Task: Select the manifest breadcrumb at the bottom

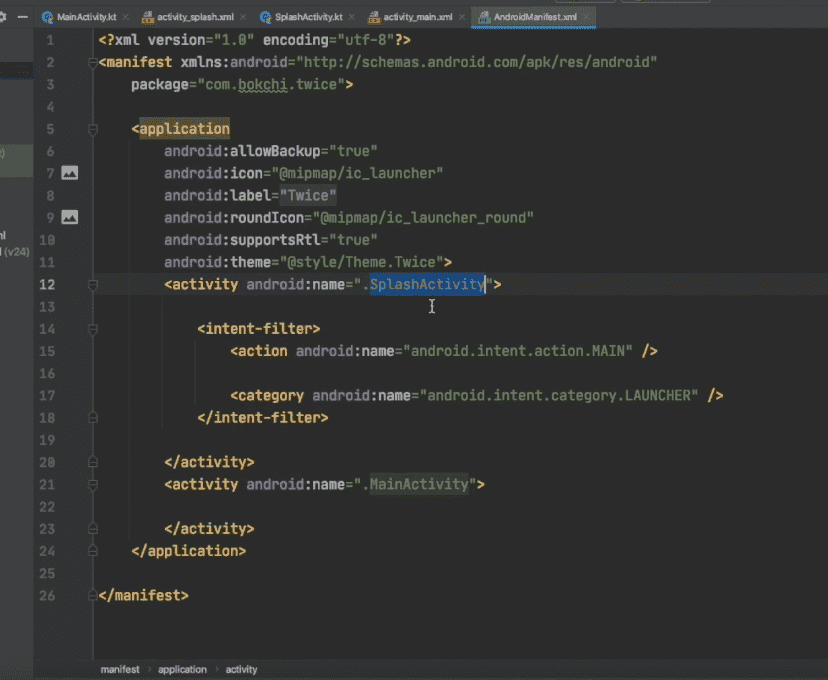Action: tap(119, 669)
